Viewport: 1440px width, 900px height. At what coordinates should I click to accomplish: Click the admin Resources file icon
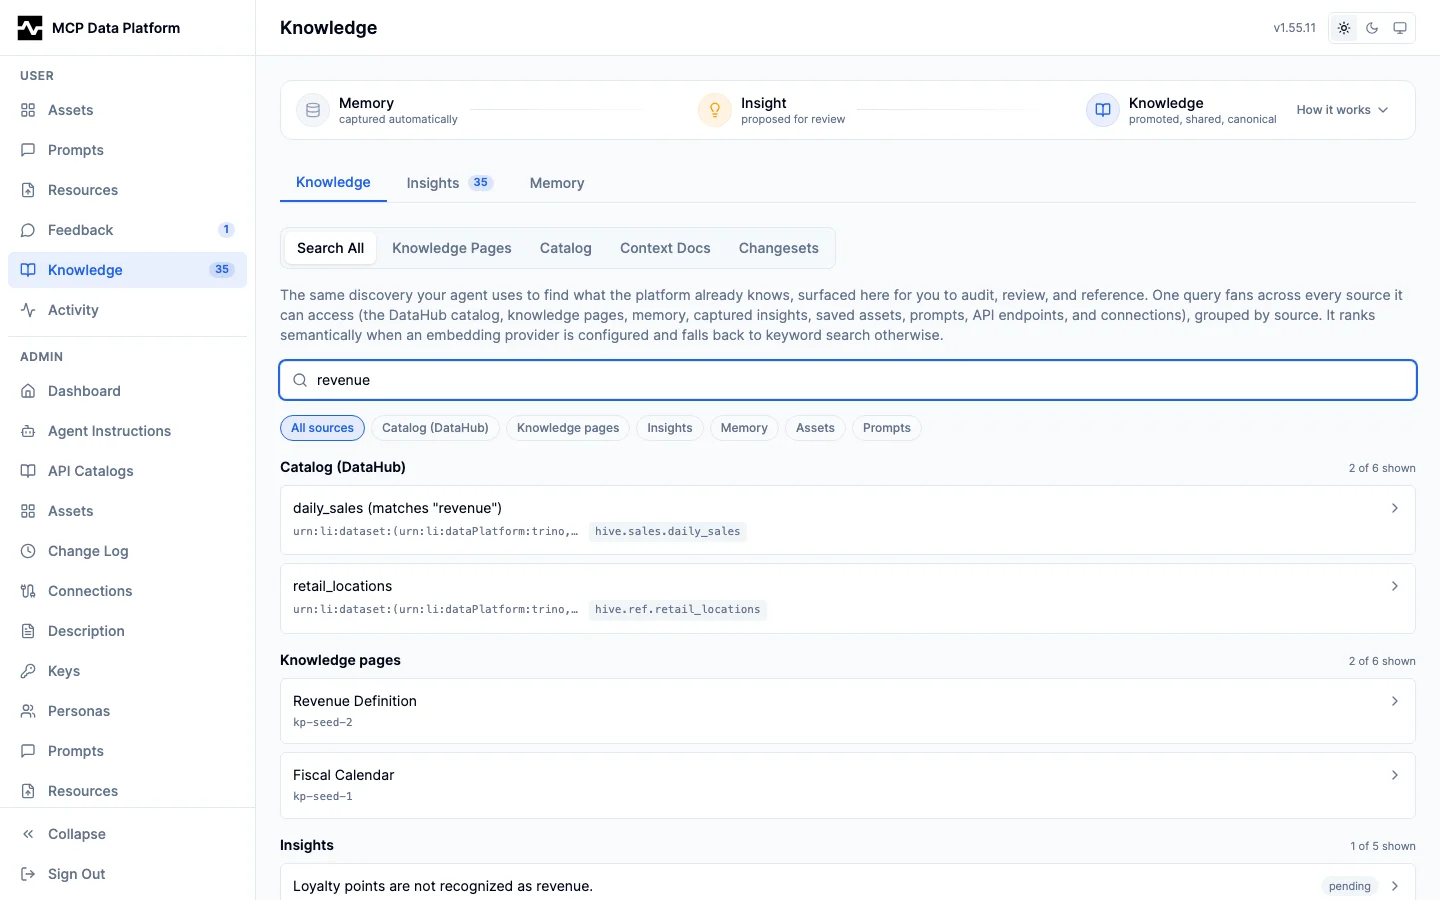point(28,791)
